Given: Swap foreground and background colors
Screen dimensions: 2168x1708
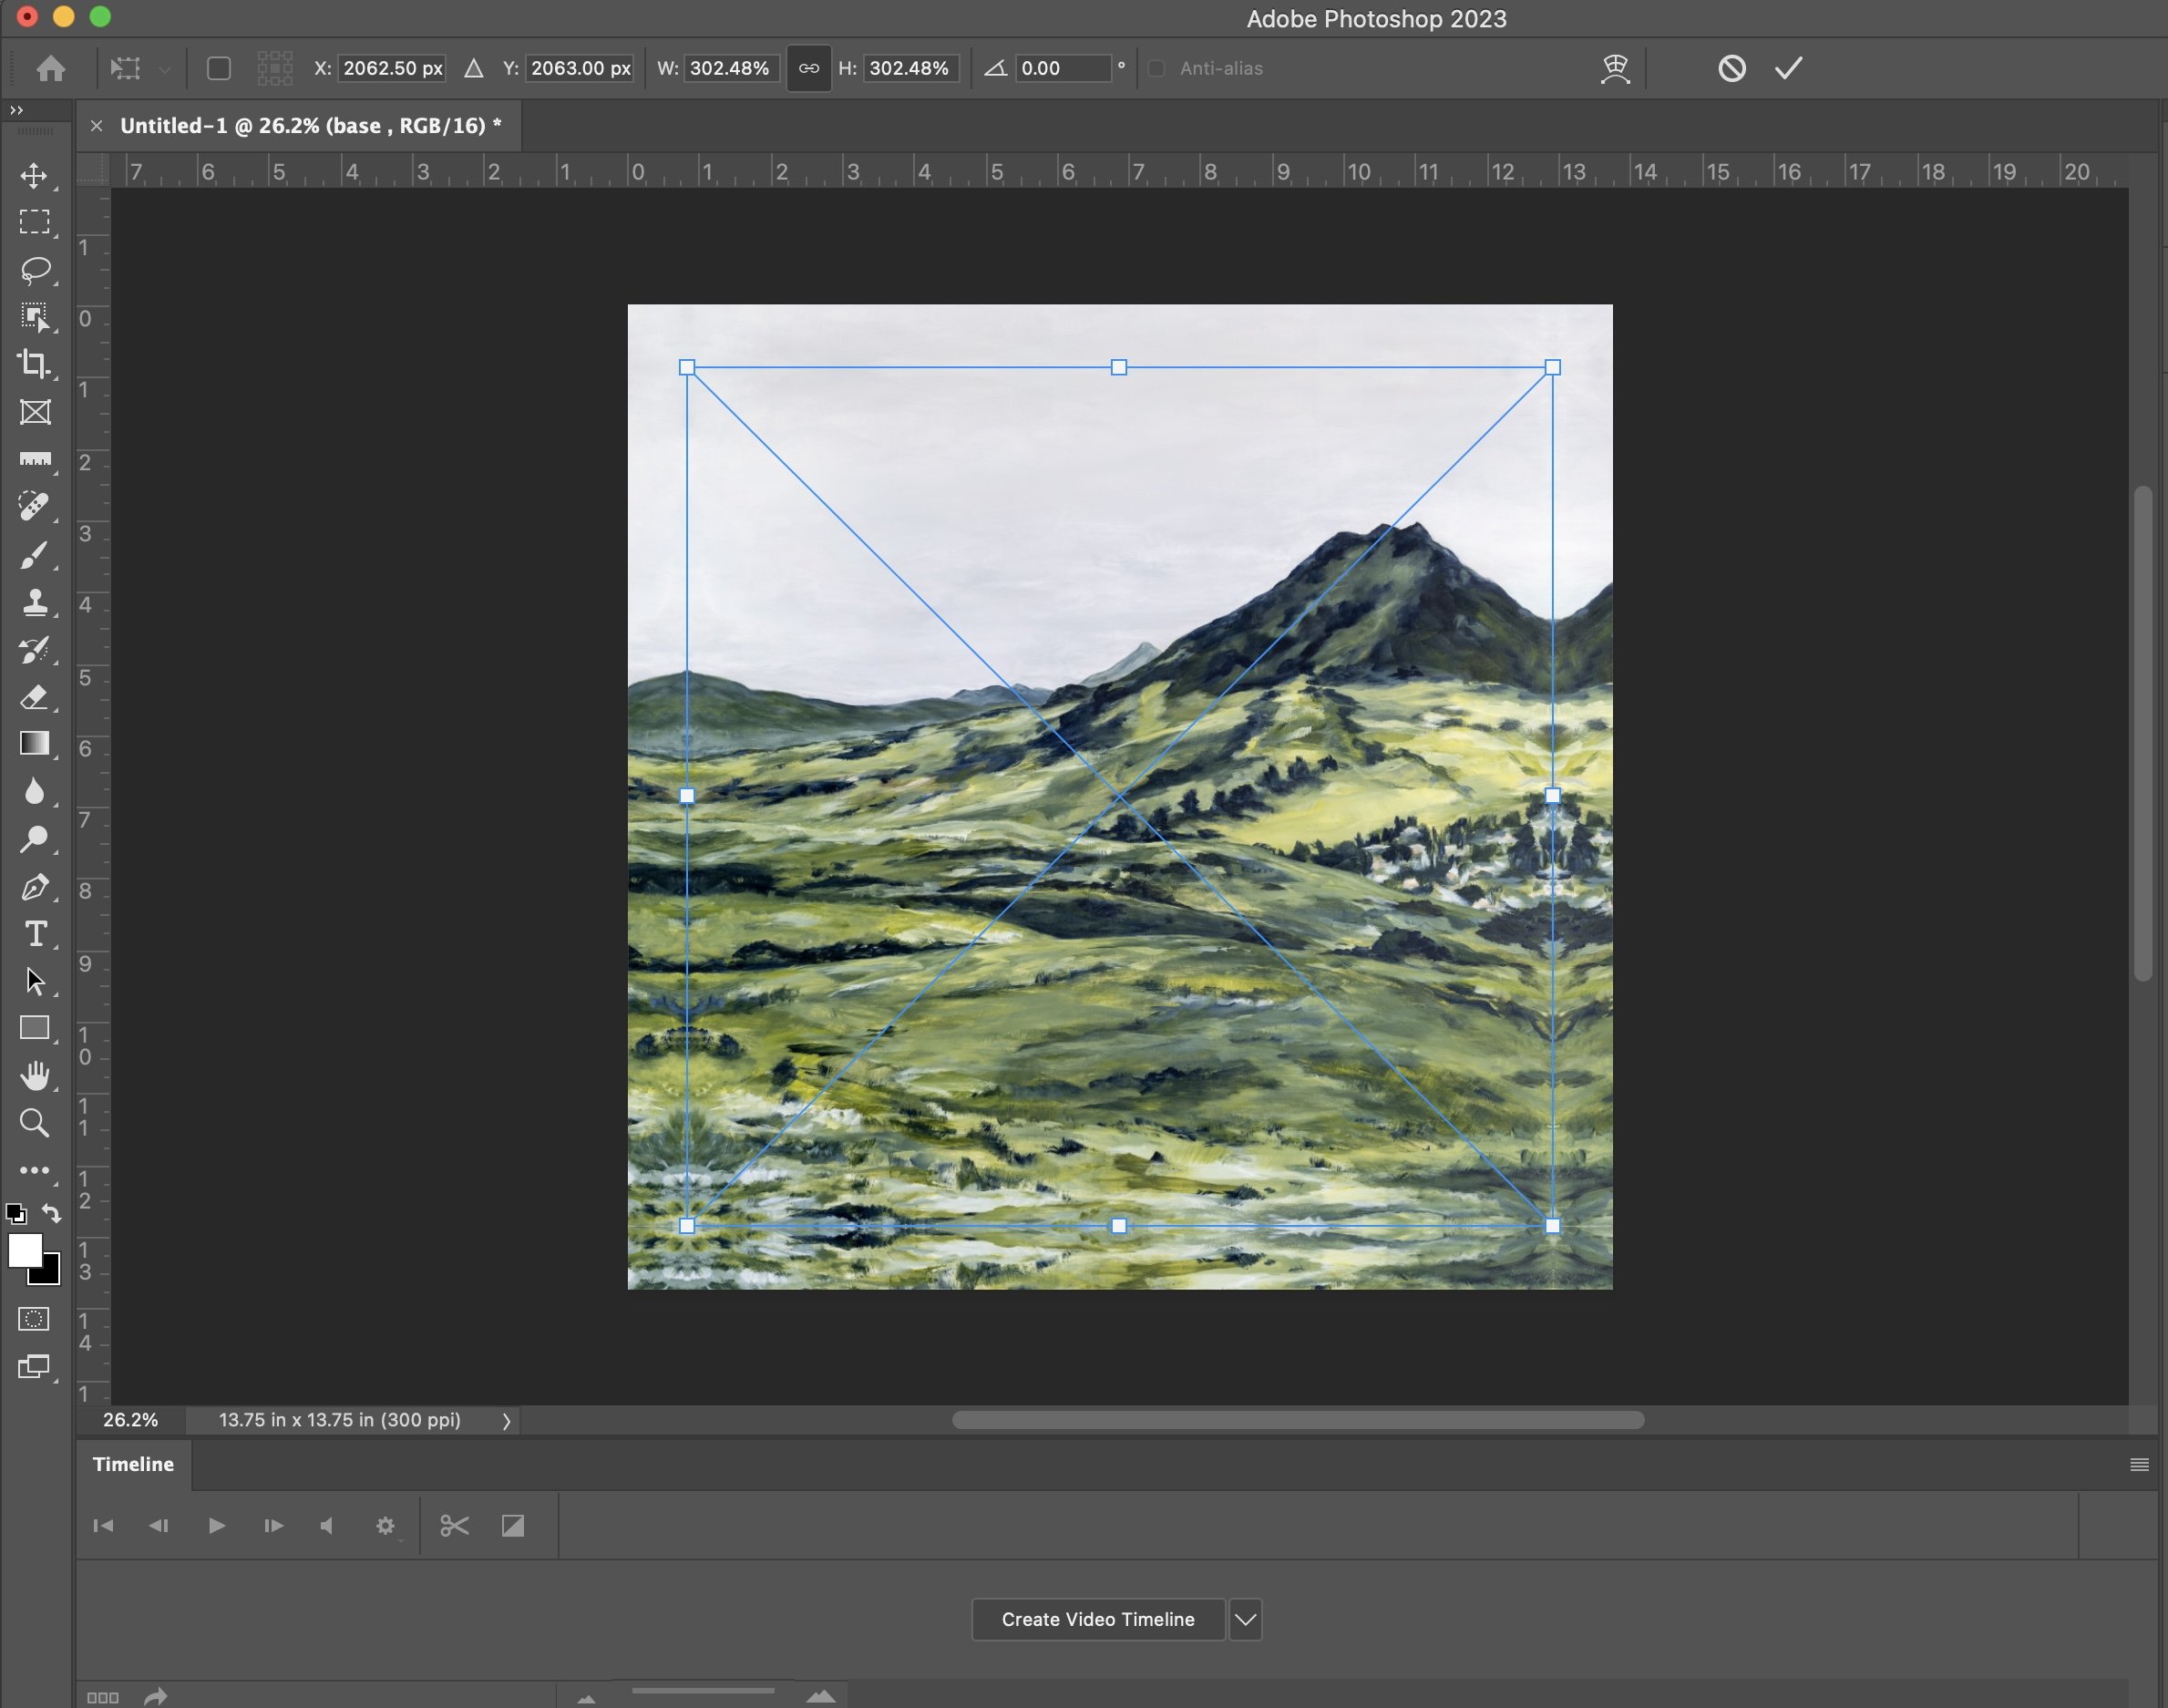Looking at the screenshot, I should (x=51, y=1214).
